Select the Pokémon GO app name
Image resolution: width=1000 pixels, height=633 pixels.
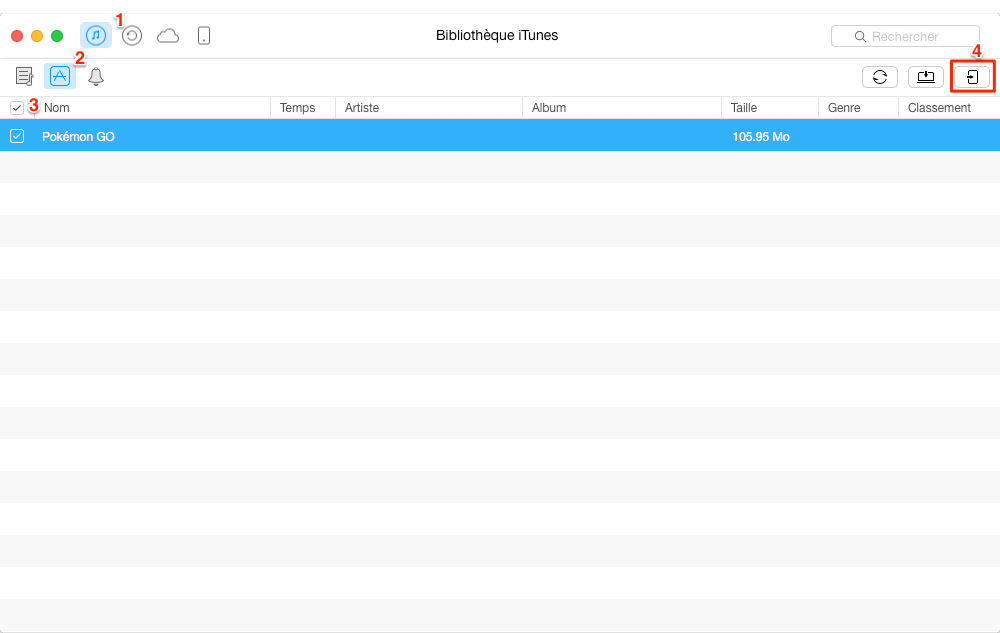78,136
